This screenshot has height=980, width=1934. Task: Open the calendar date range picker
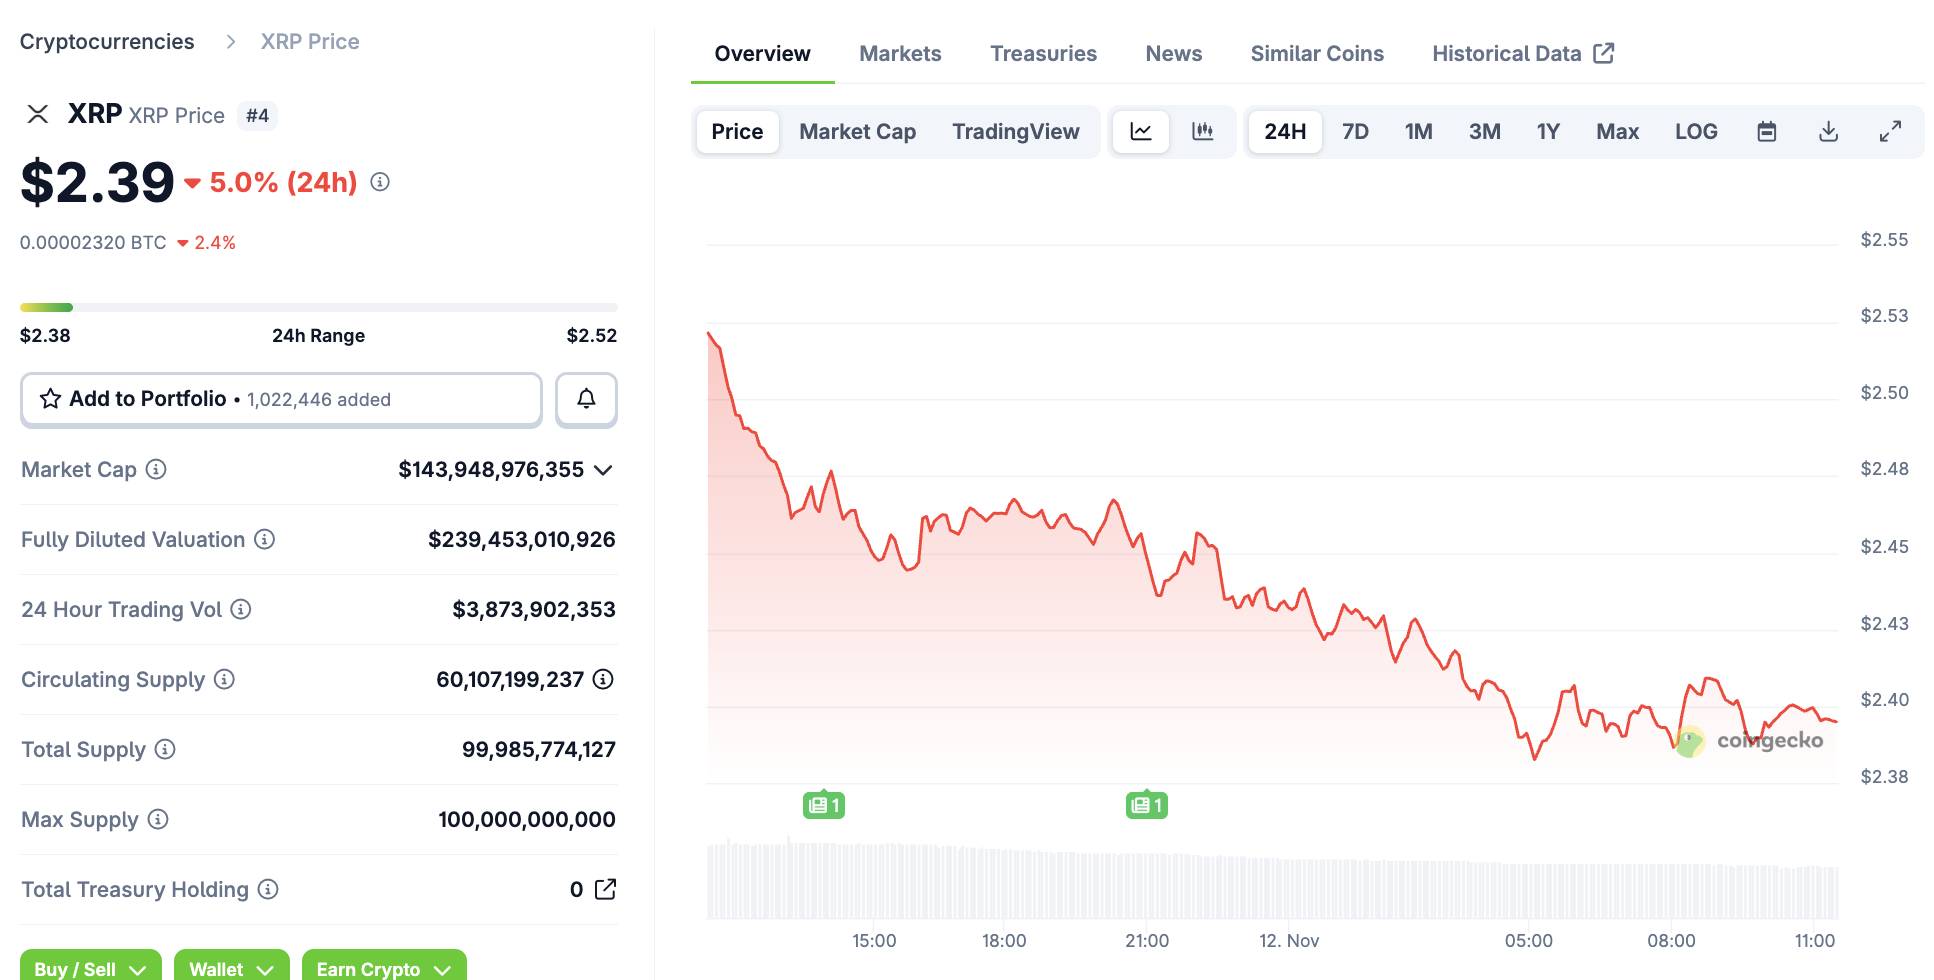pos(1767,132)
